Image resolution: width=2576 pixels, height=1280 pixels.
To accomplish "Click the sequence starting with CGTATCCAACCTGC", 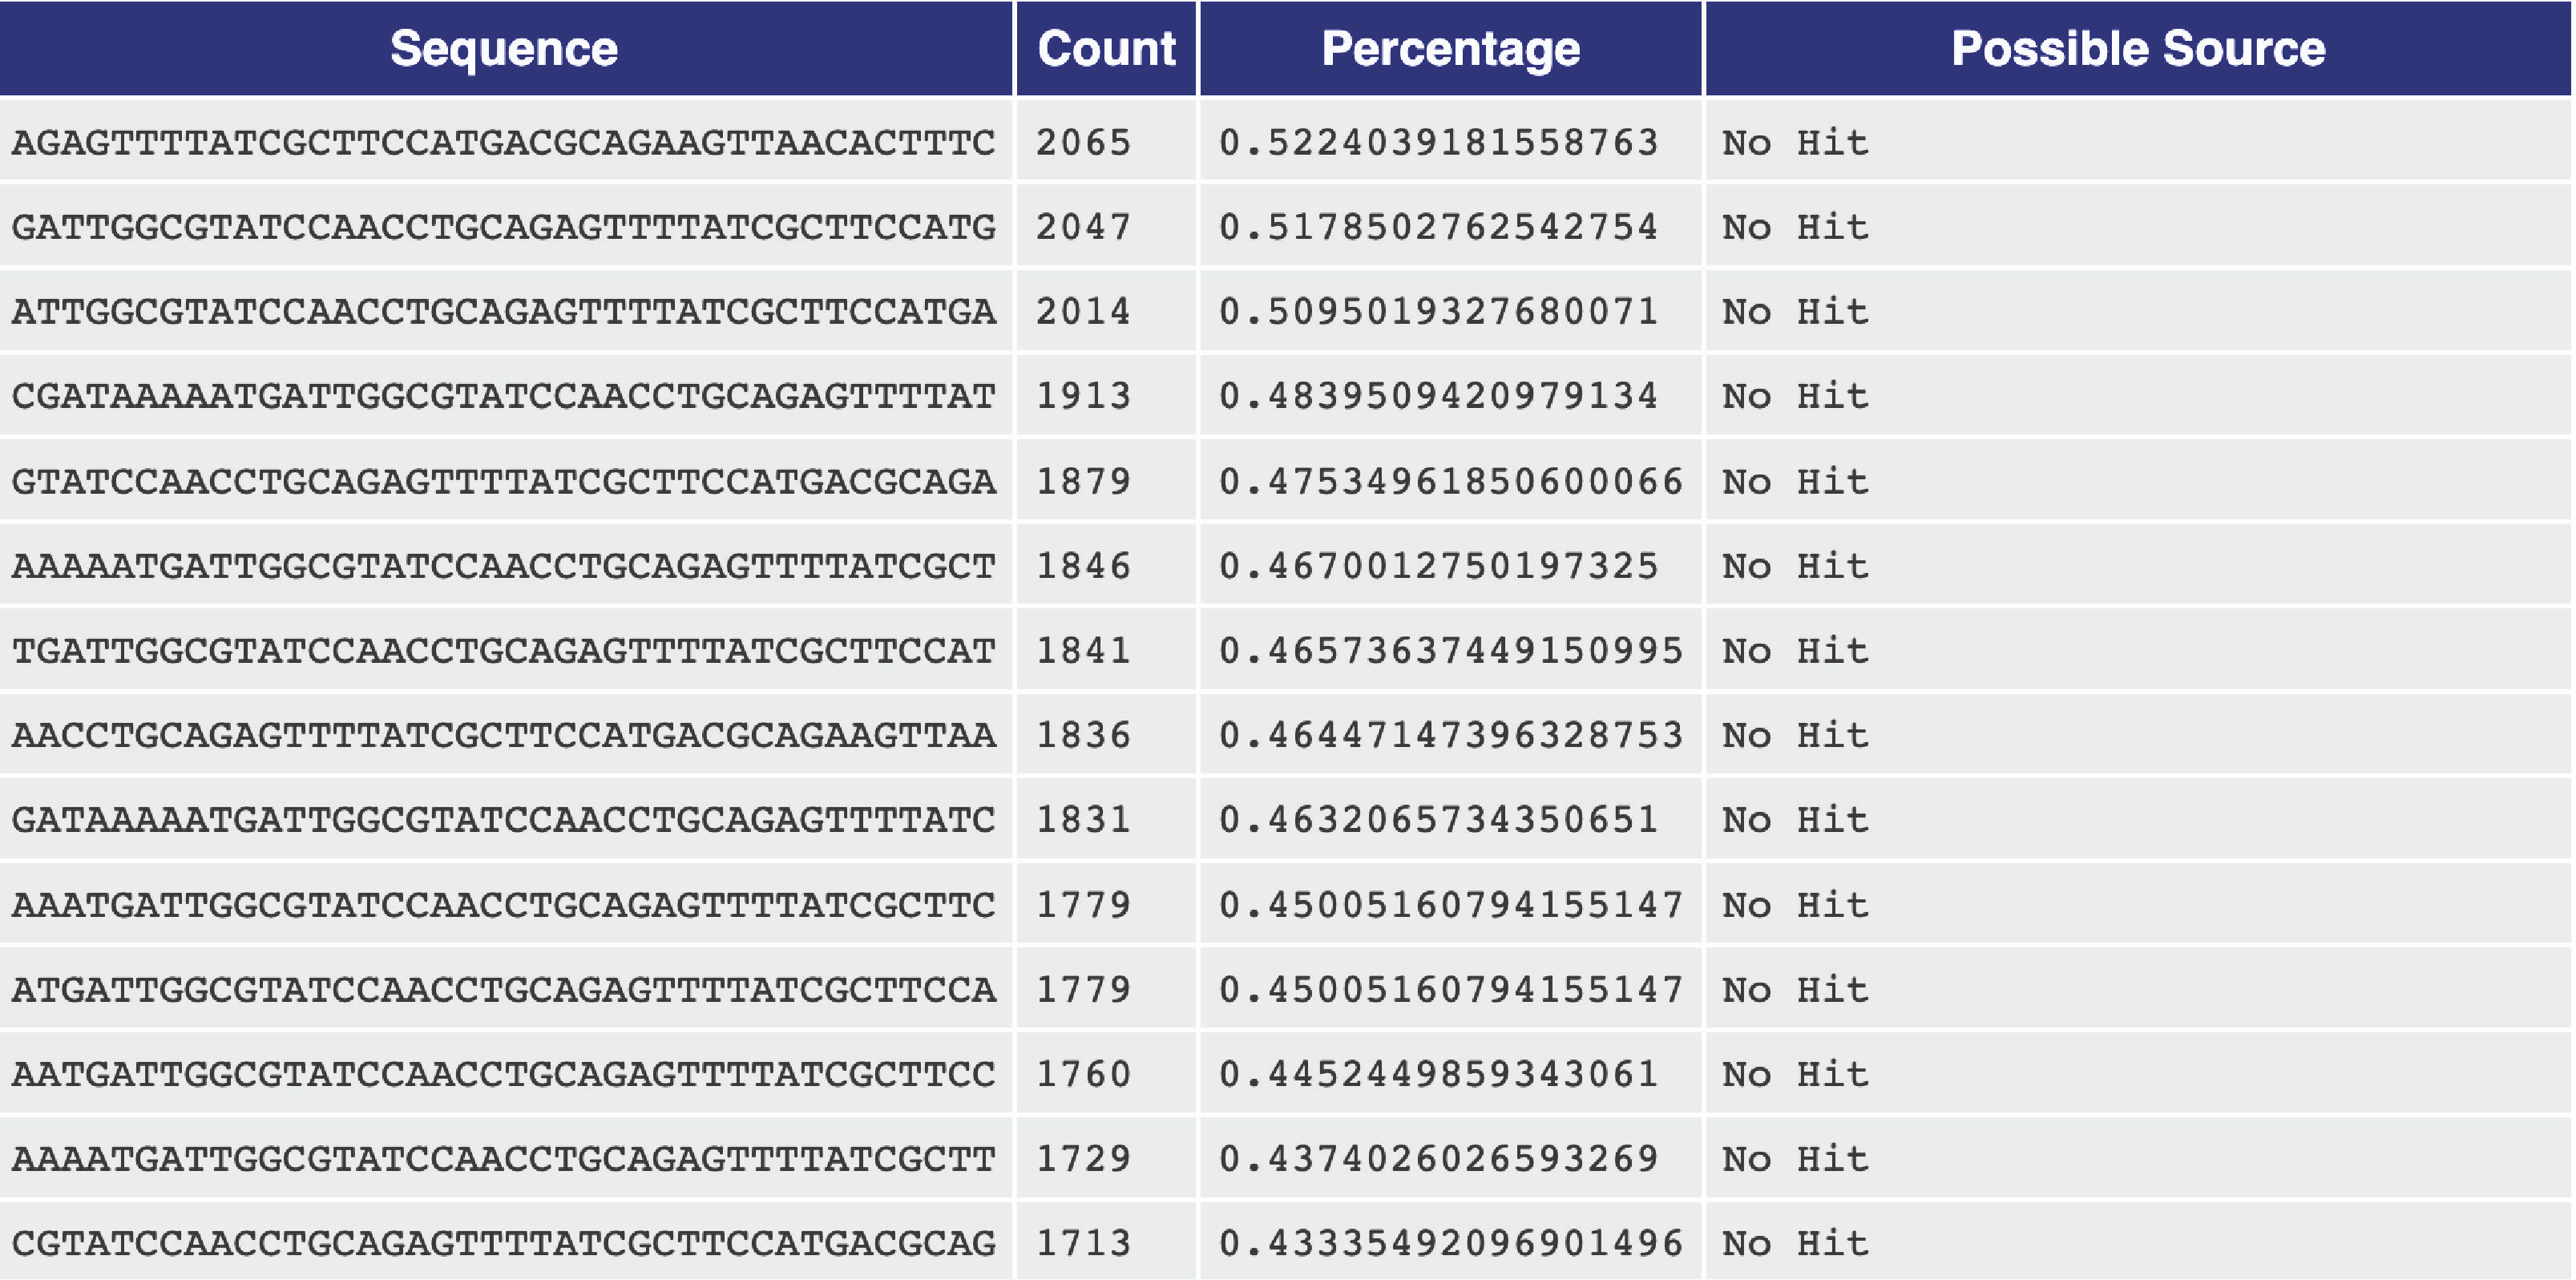I will [x=504, y=1244].
